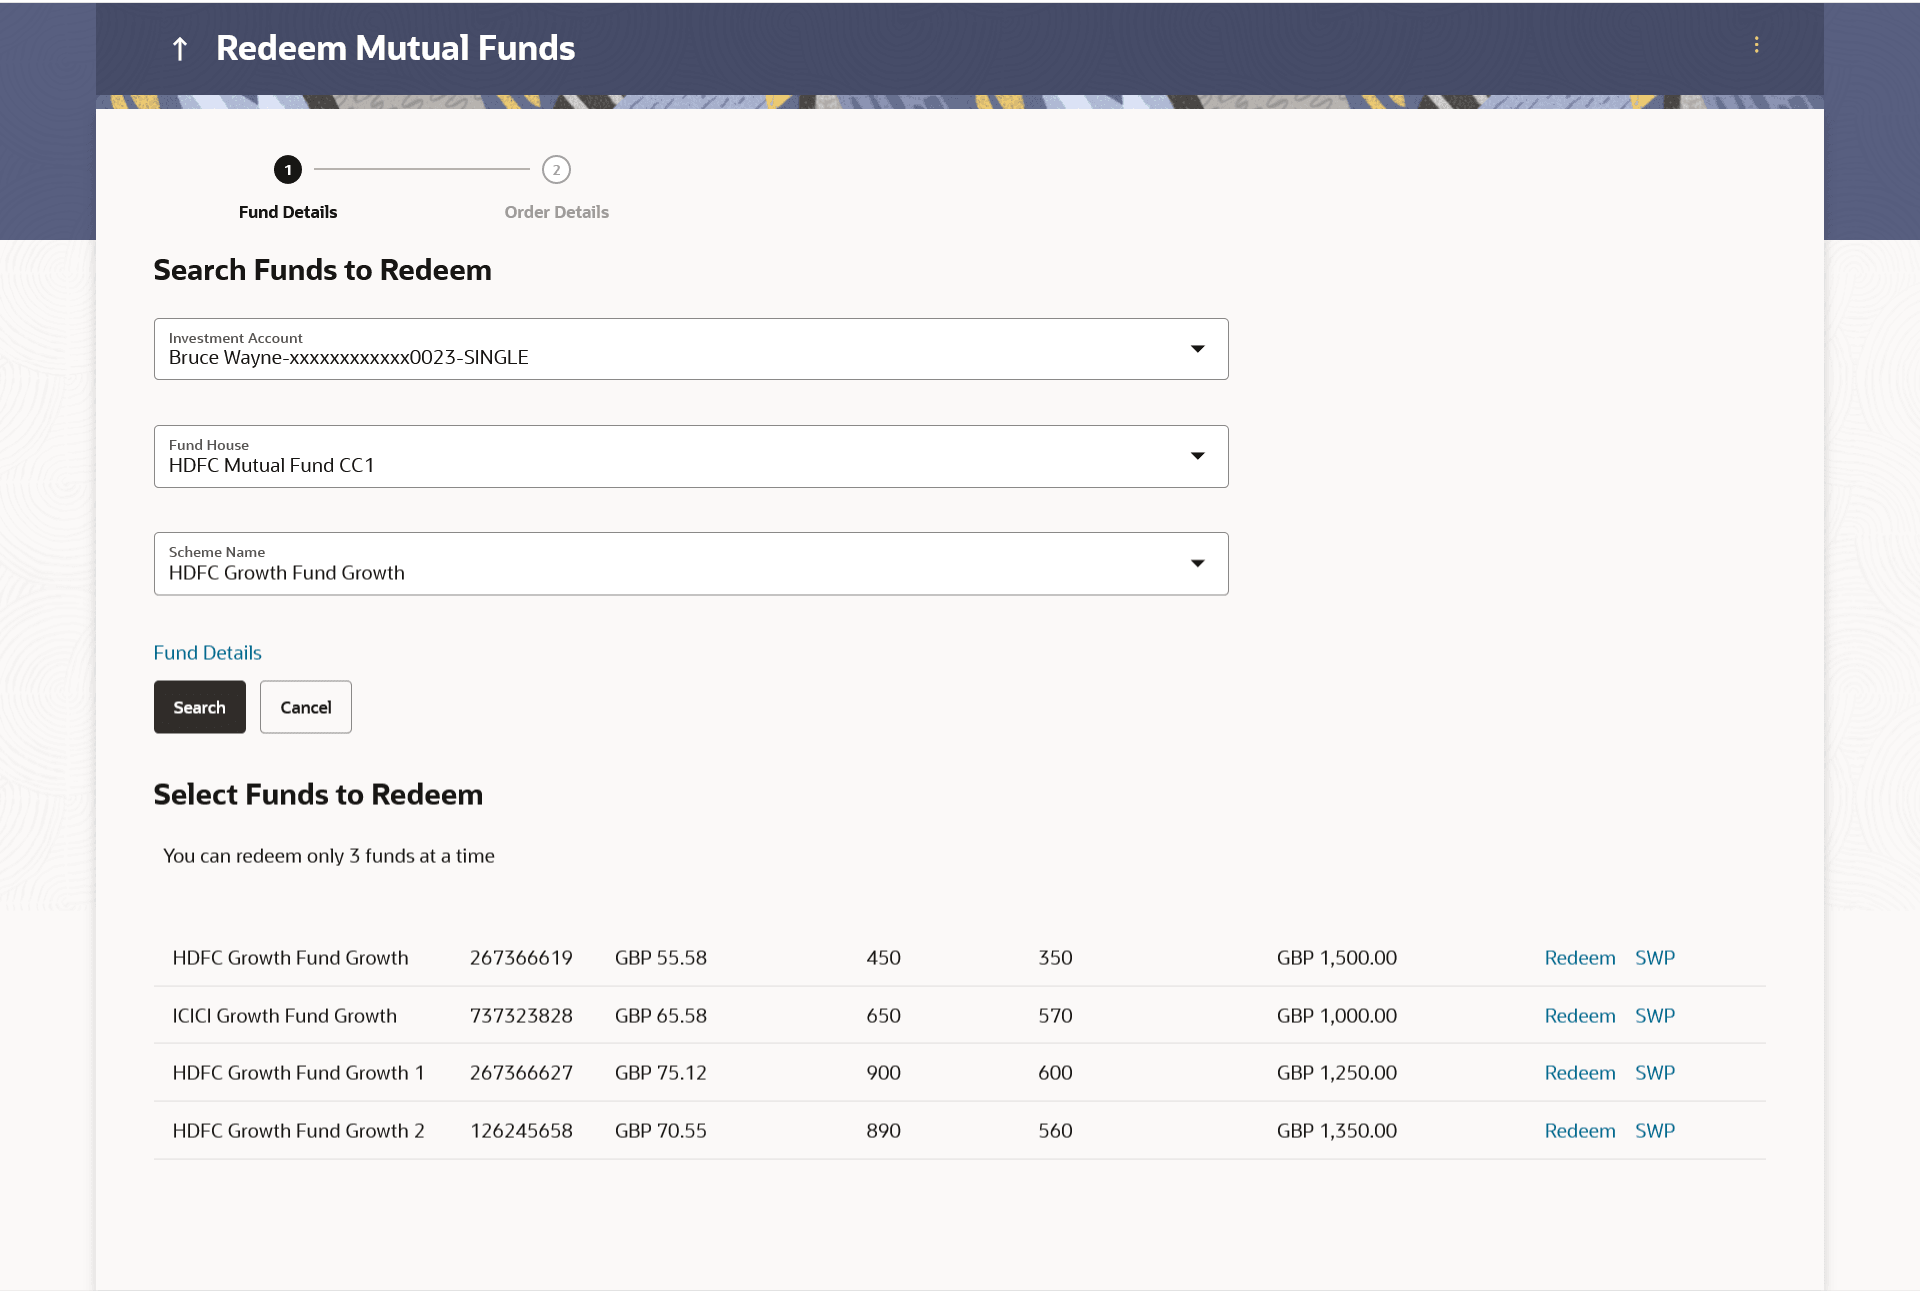Expand the Fund House dropdown arrow
The image size is (1920, 1291).
(x=1197, y=456)
